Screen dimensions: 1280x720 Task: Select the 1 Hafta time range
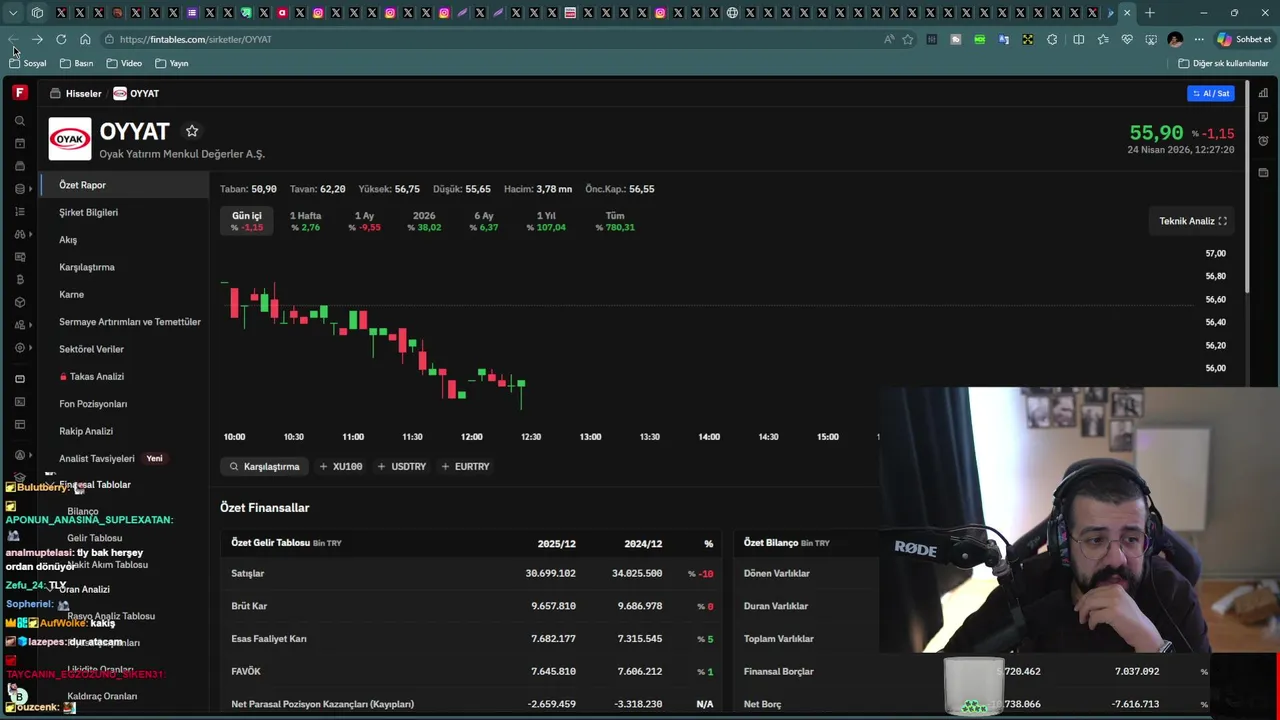[x=305, y=221]
